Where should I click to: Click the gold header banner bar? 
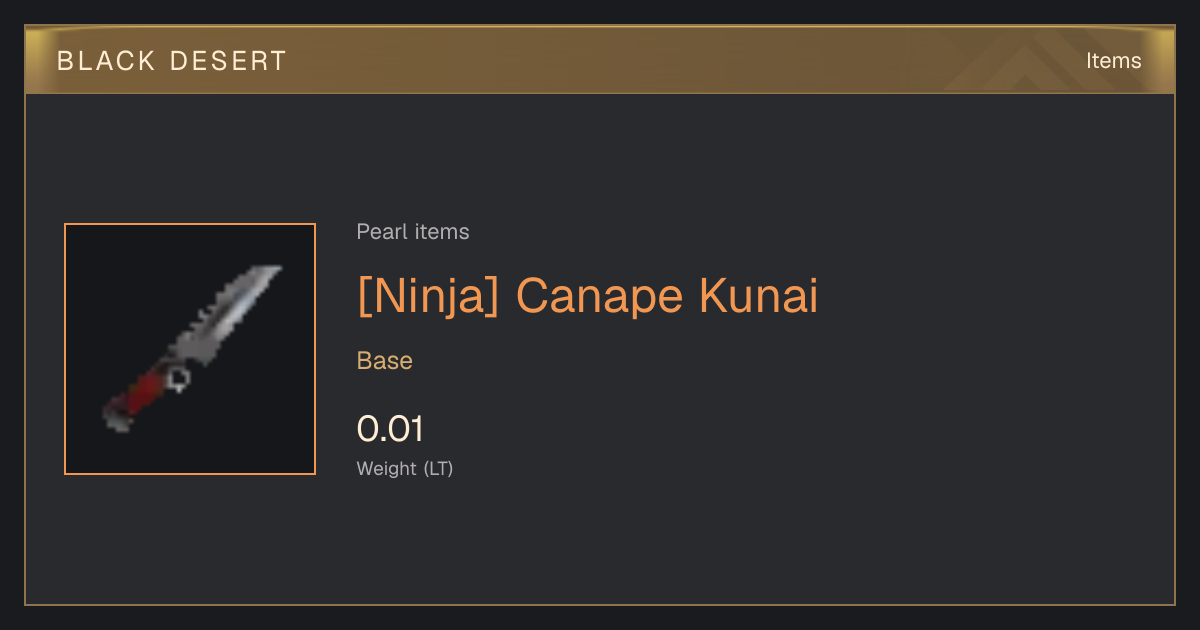pos(600,60)
